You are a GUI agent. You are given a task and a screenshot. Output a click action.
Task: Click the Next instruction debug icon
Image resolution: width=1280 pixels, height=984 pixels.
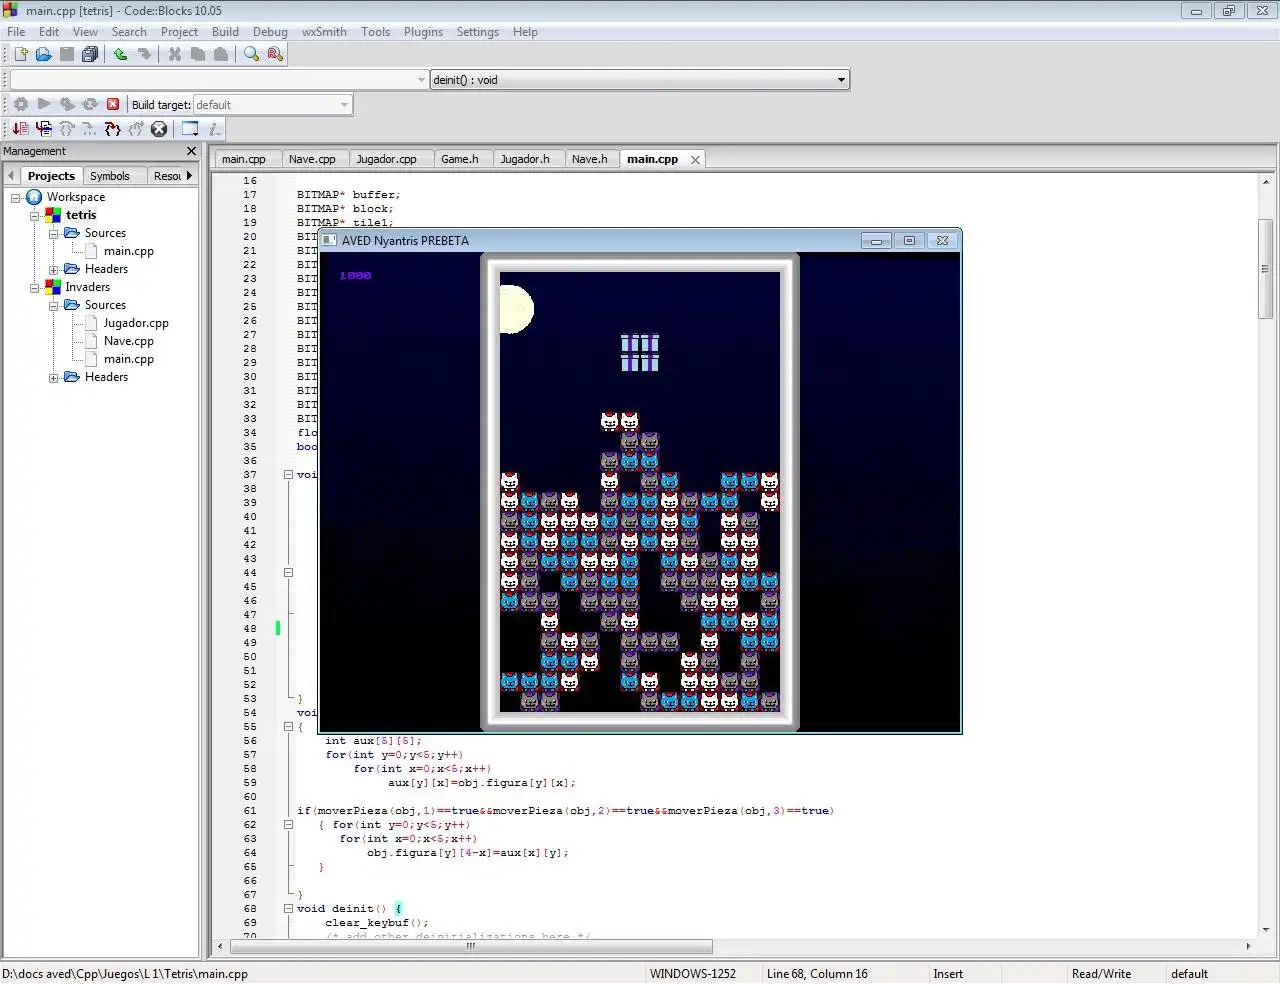(90, 129)
